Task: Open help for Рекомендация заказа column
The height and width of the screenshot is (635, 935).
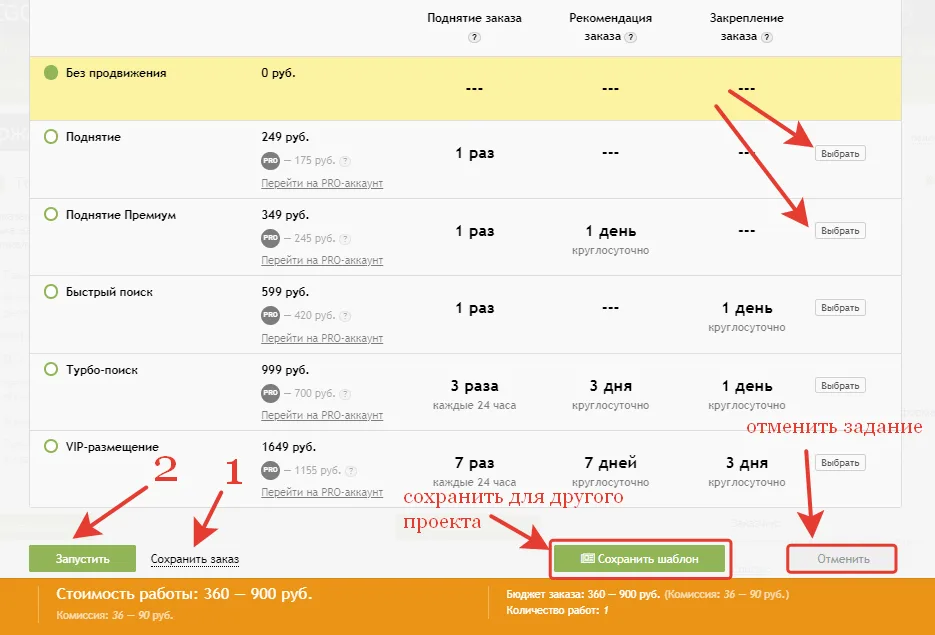Action: coord(630,37)
